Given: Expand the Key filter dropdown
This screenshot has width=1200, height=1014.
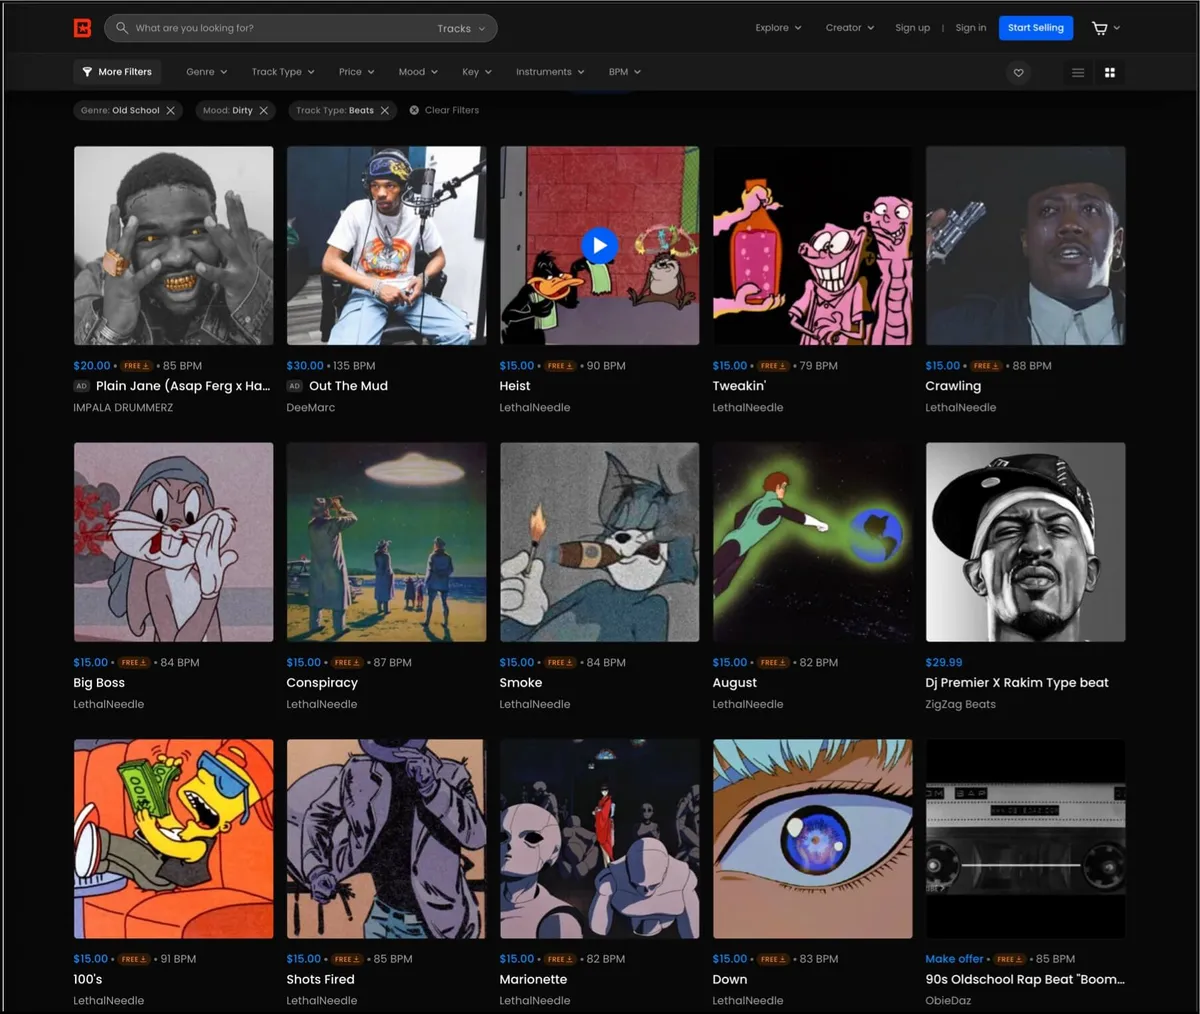Looking at the screenshot, I should click(477, 72).
